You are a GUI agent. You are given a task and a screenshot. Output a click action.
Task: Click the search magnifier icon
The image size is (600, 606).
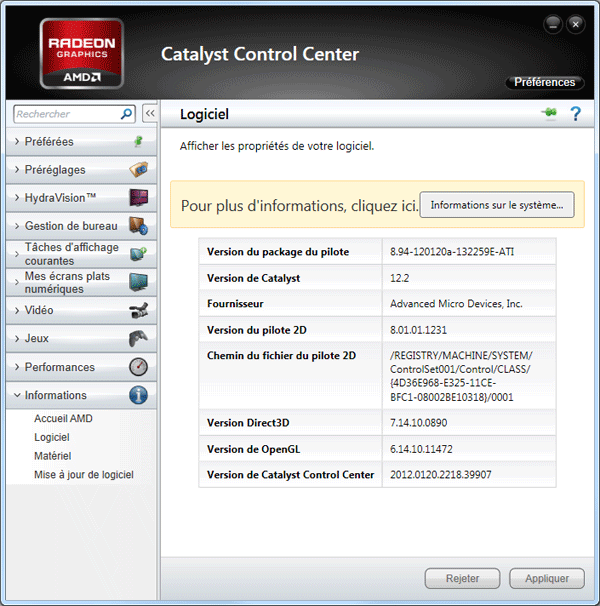point(126,114)
